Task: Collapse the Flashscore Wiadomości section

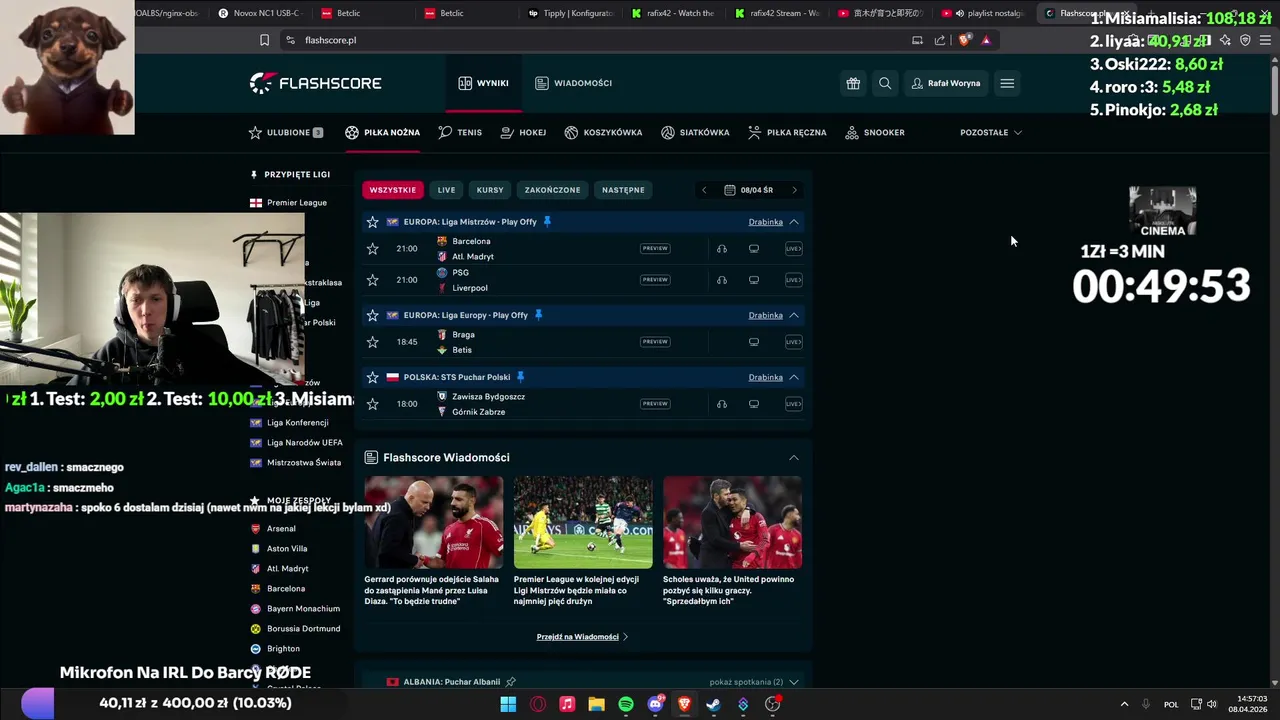Action: click(x=794, y=458)
